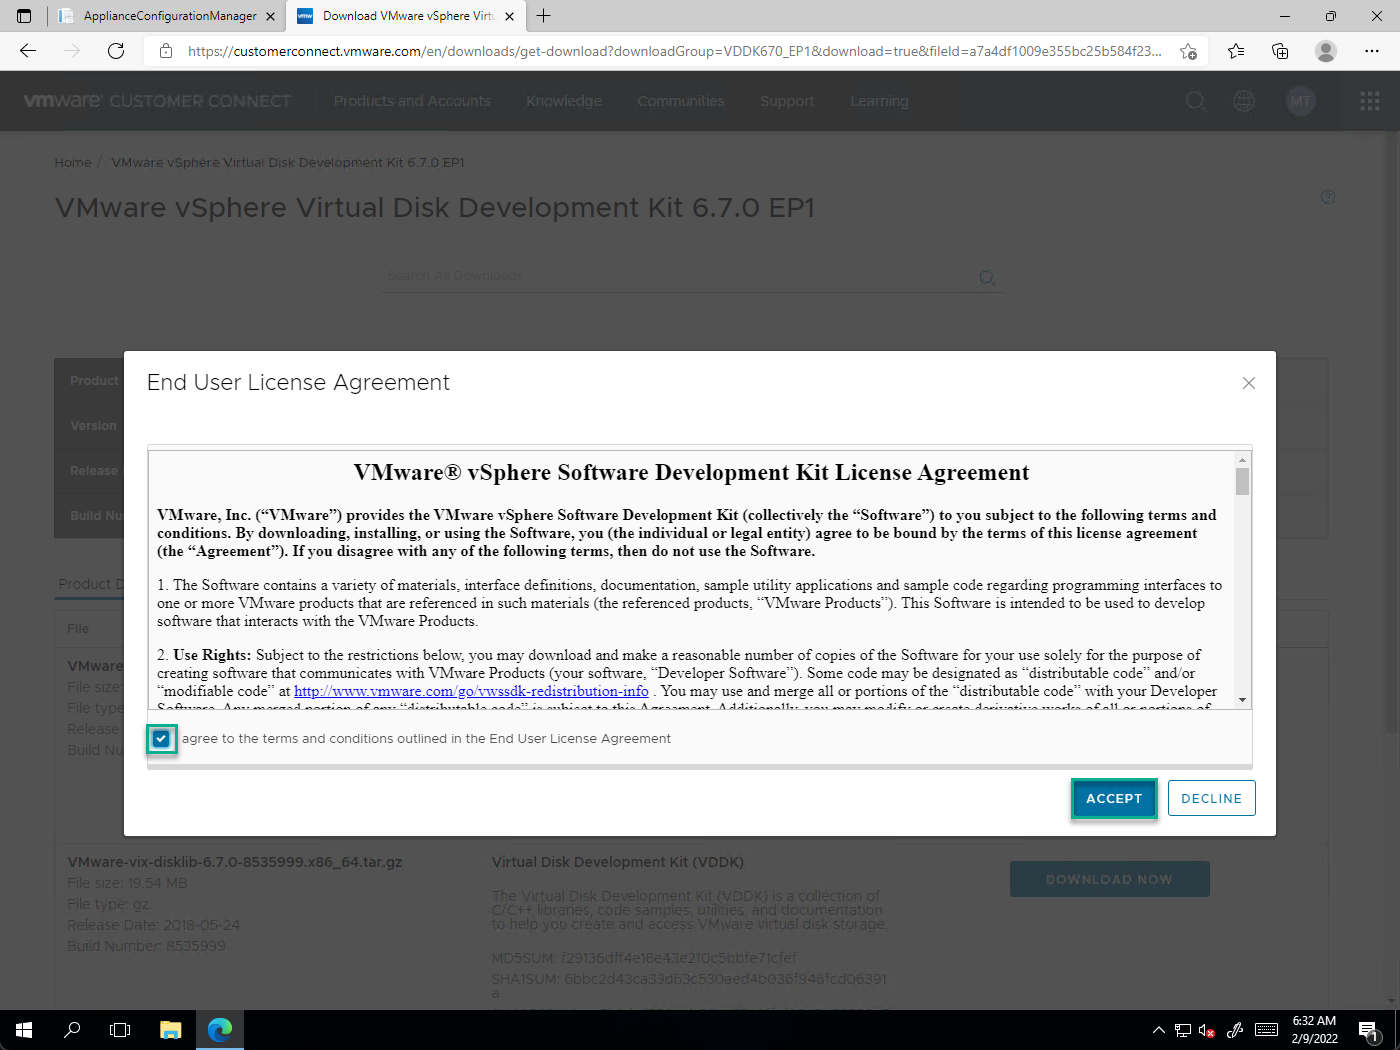
Task: Open Communities menu in header
Action: [x=681, y=101]
